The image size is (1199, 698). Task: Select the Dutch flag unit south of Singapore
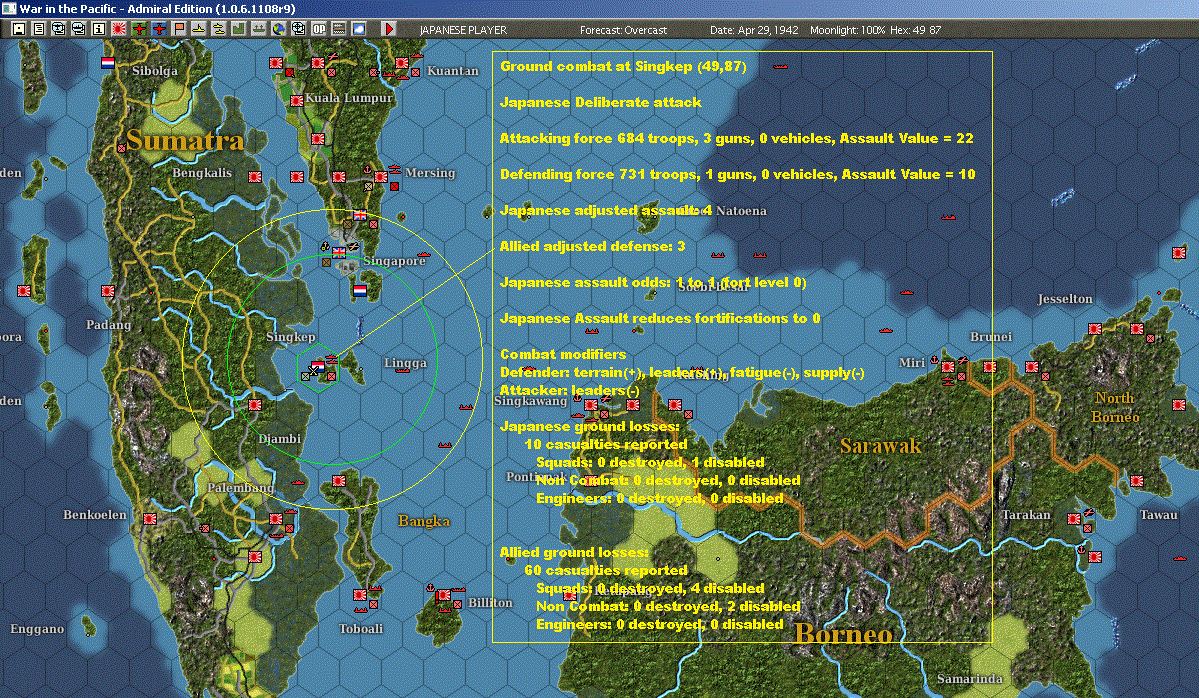[359, 291]
